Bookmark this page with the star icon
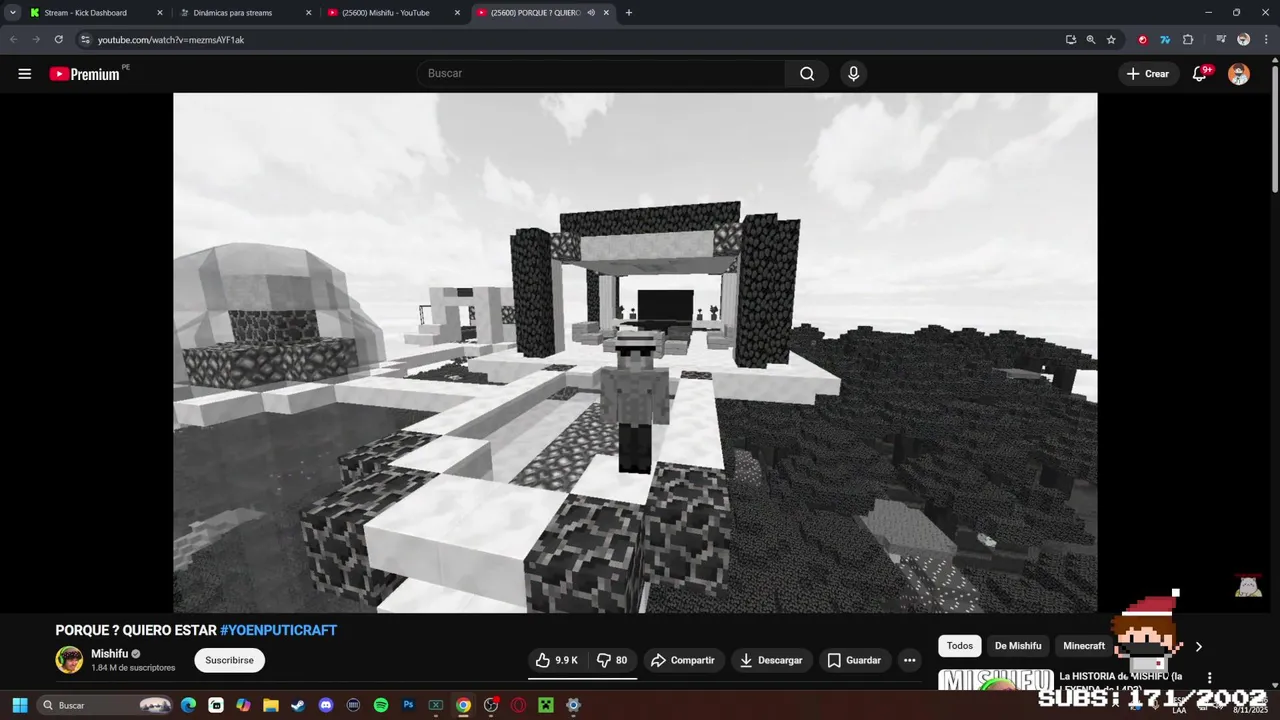This screenshot has width=1280, height=720. coord(1111,40)
